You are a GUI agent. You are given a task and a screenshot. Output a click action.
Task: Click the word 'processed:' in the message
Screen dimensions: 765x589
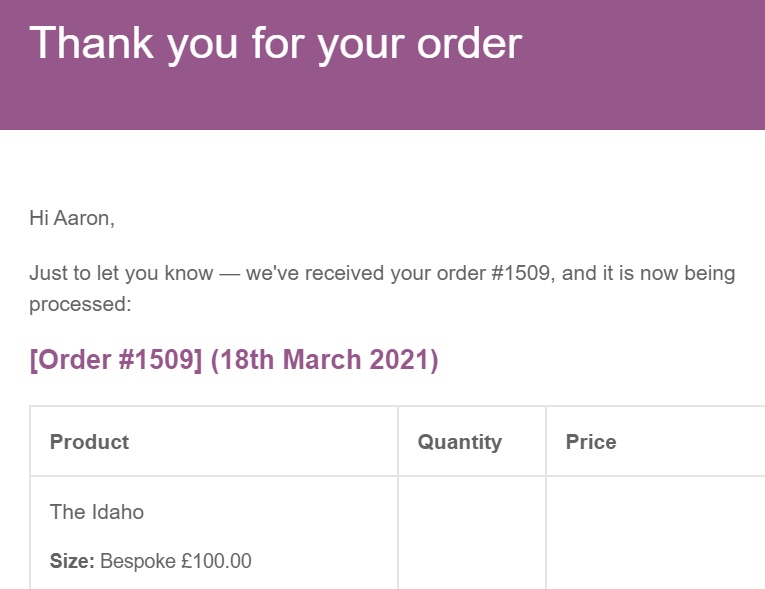[80, 305]
